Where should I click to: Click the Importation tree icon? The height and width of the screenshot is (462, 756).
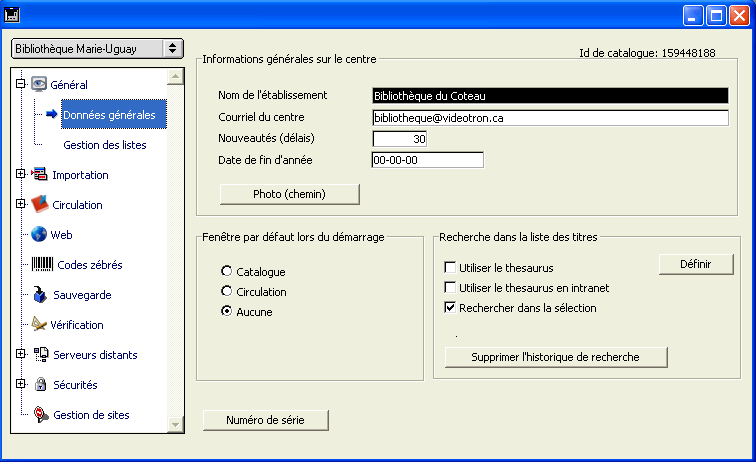tap(39, 175)
